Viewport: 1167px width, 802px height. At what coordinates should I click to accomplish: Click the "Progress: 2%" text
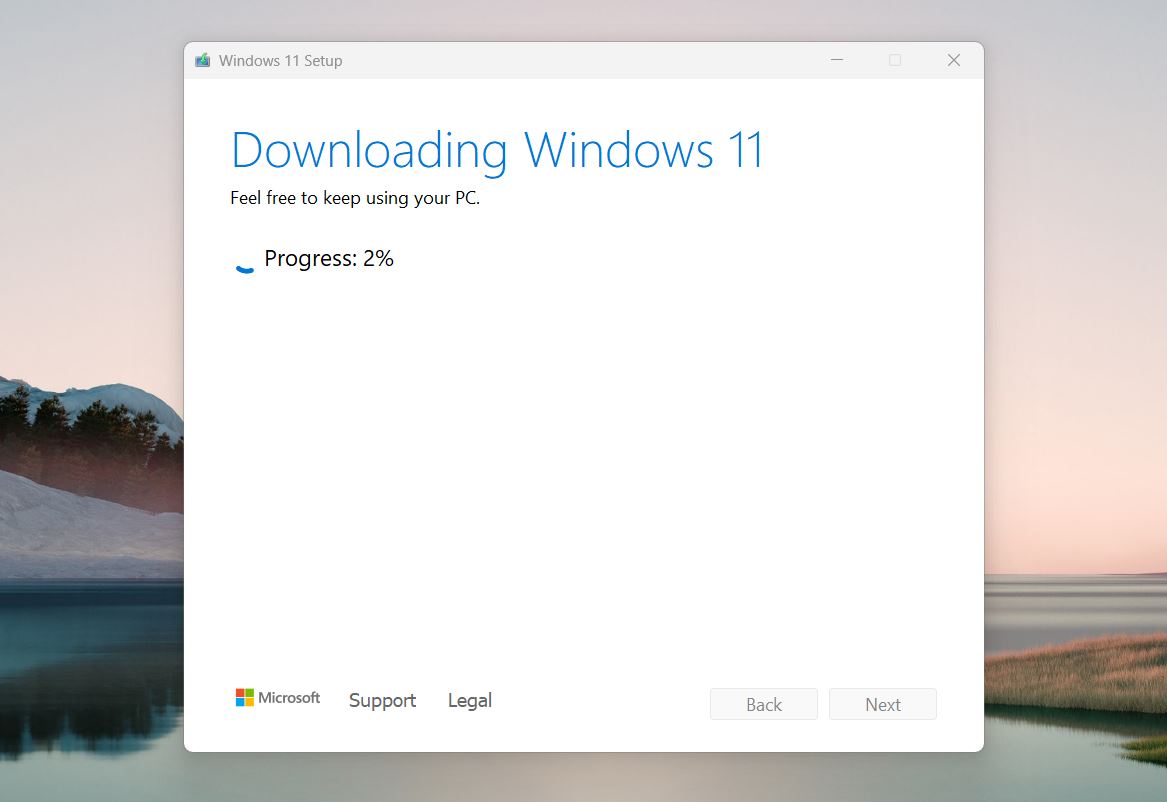pyautogui.click(x=329, y=258)
